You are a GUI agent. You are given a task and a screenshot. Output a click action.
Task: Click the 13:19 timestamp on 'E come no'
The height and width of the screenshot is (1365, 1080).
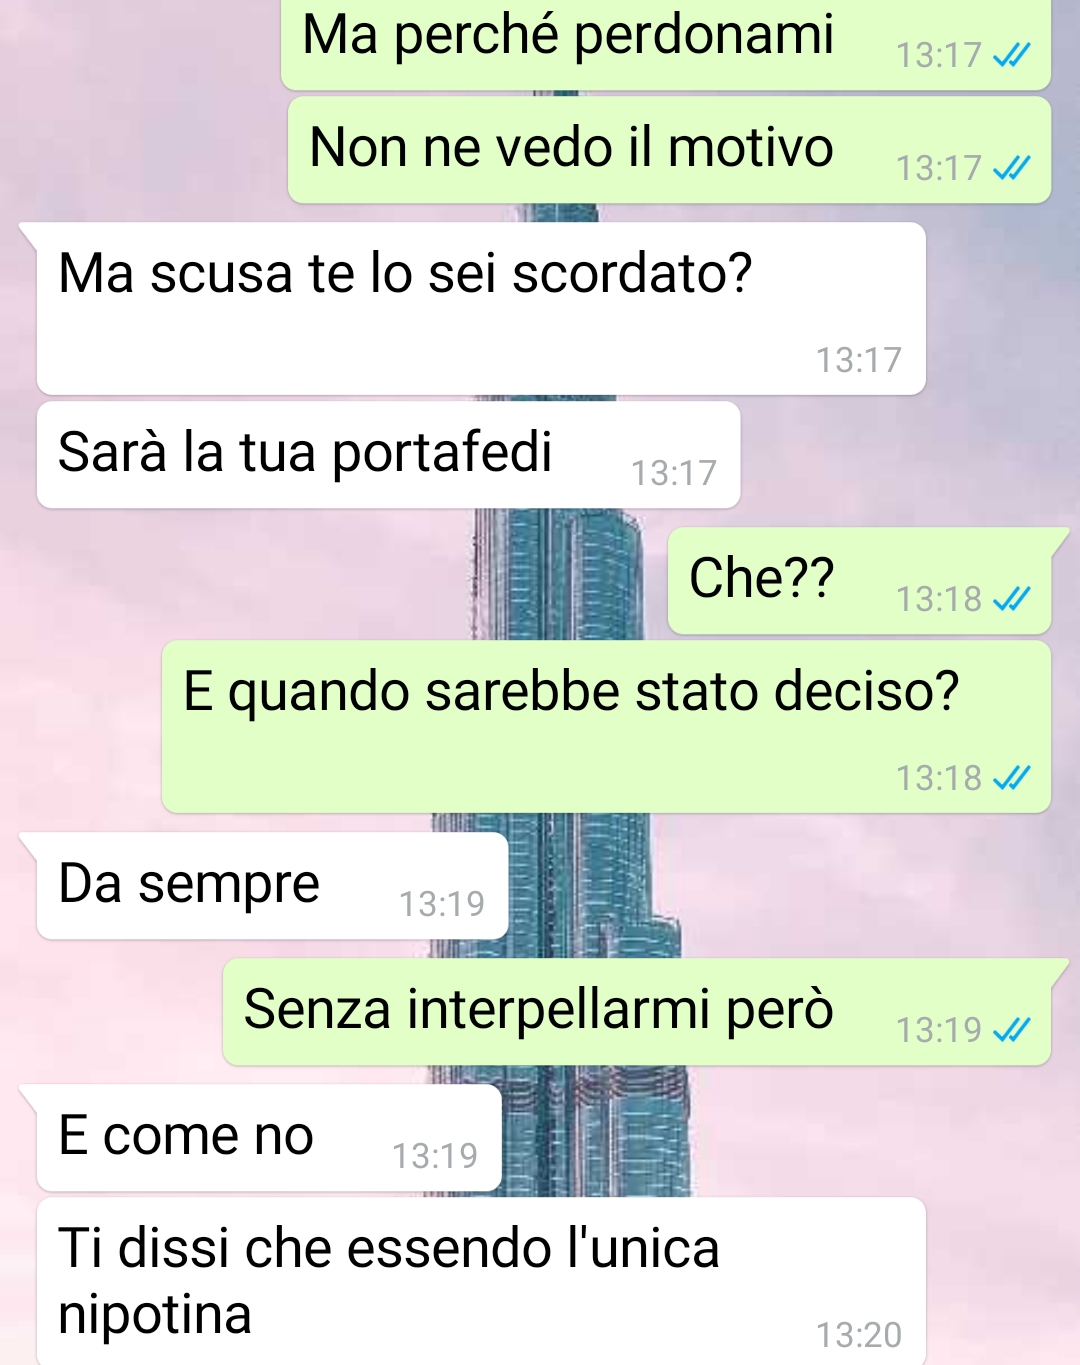tap(435, 1156)
